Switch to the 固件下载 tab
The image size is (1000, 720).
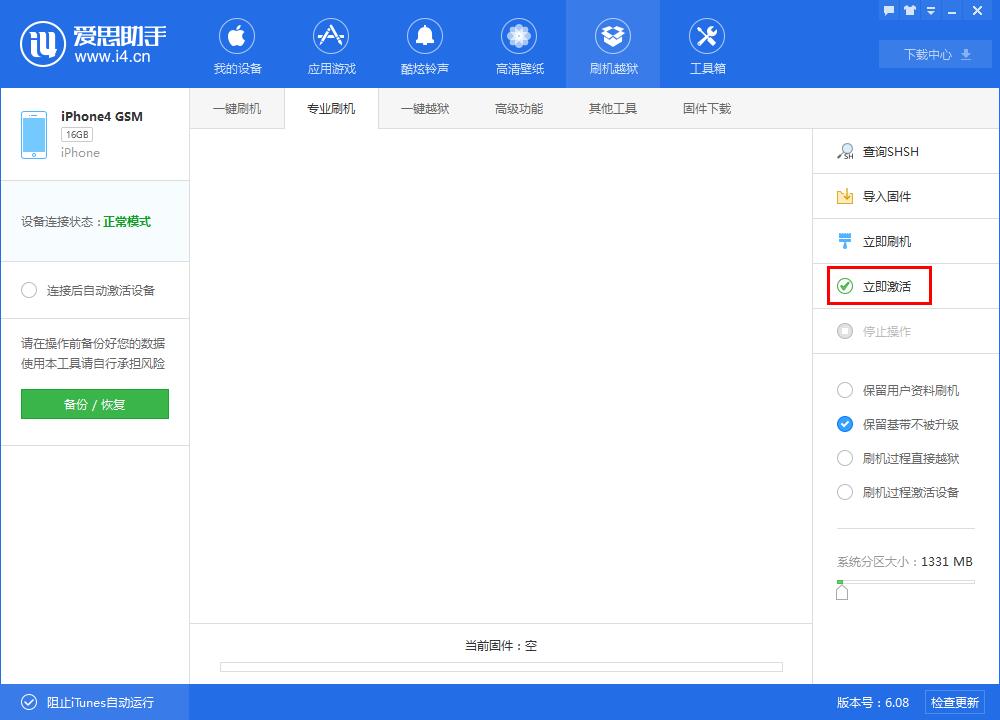pos(707,108)
